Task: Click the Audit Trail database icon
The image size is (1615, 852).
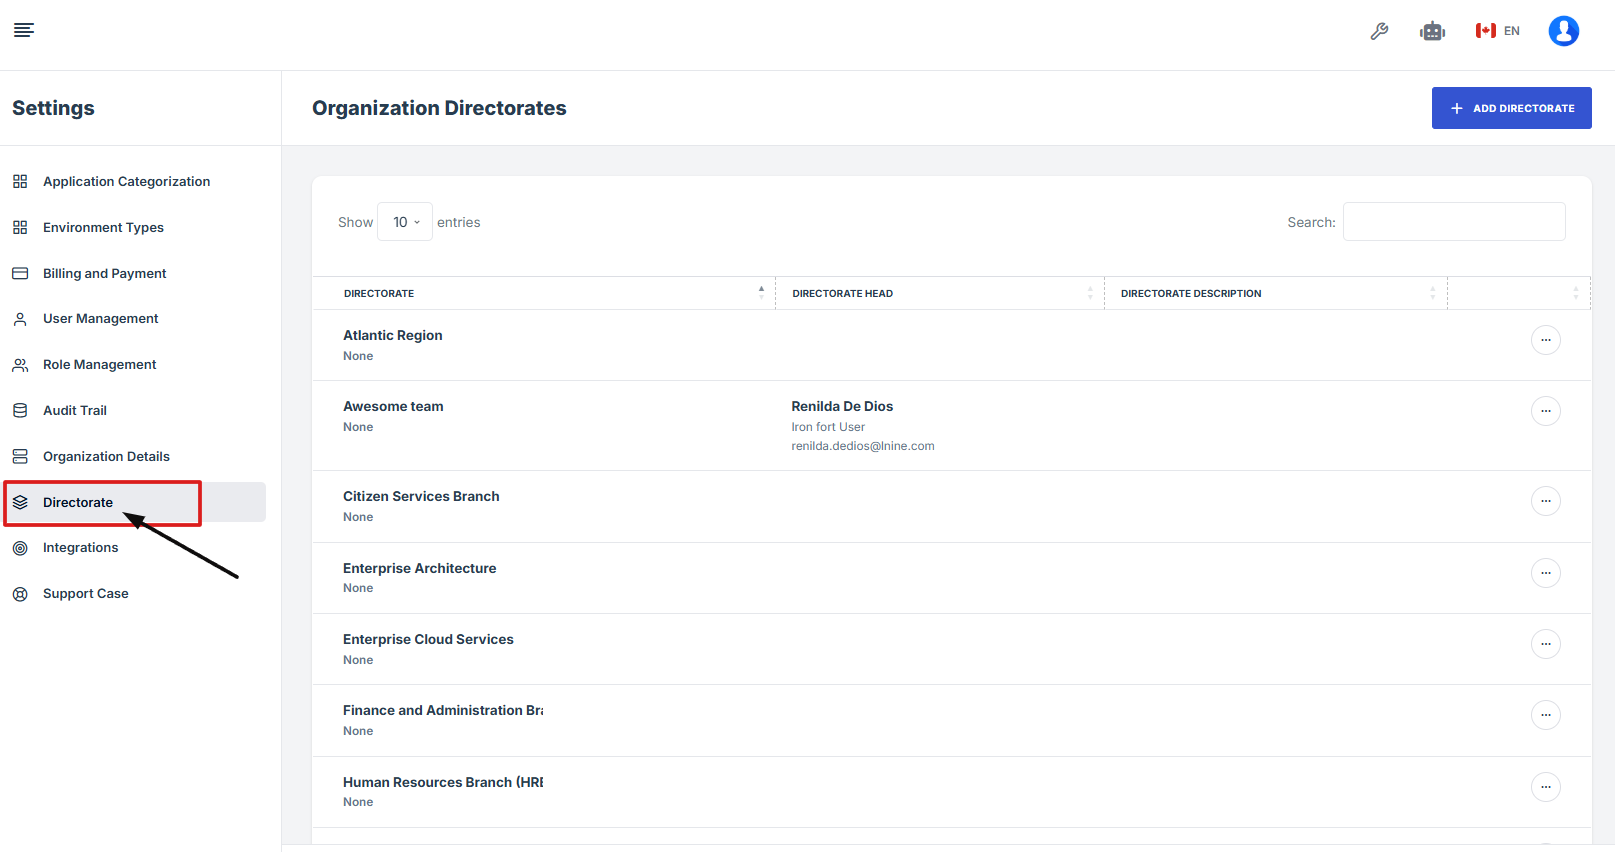Action: click(x=20, y=410)
